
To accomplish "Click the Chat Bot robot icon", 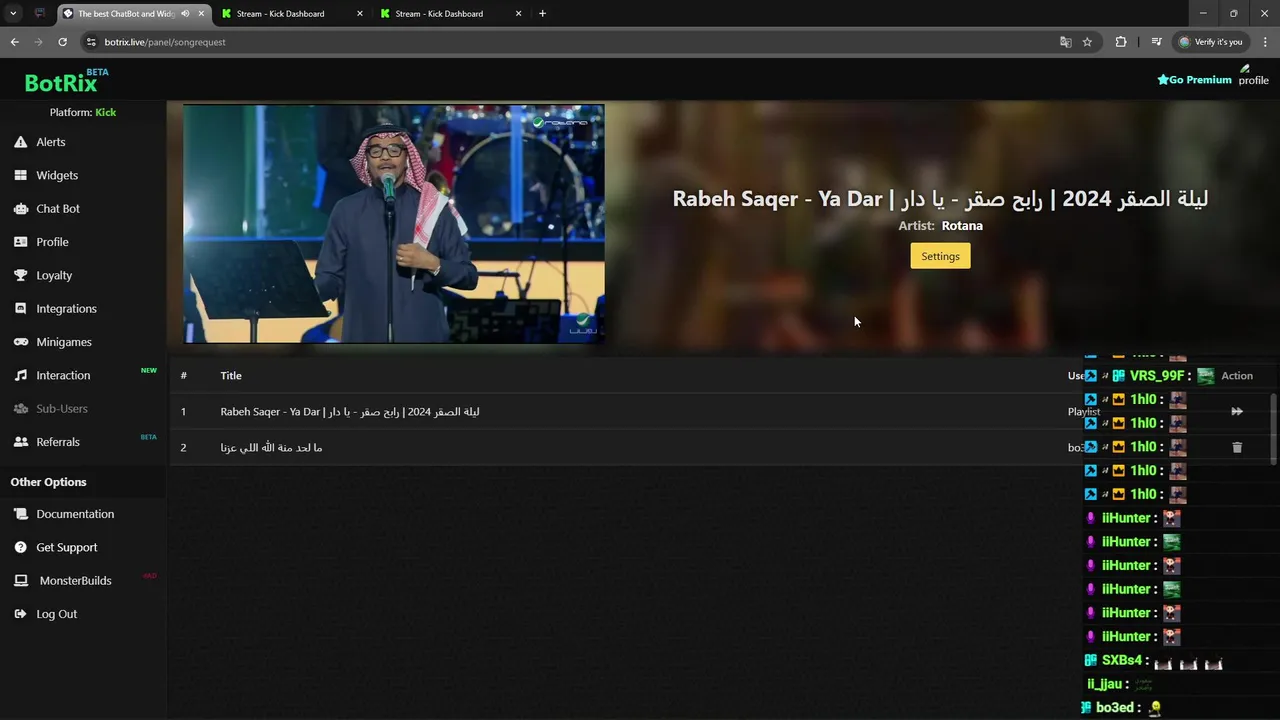I will [20, 208].
